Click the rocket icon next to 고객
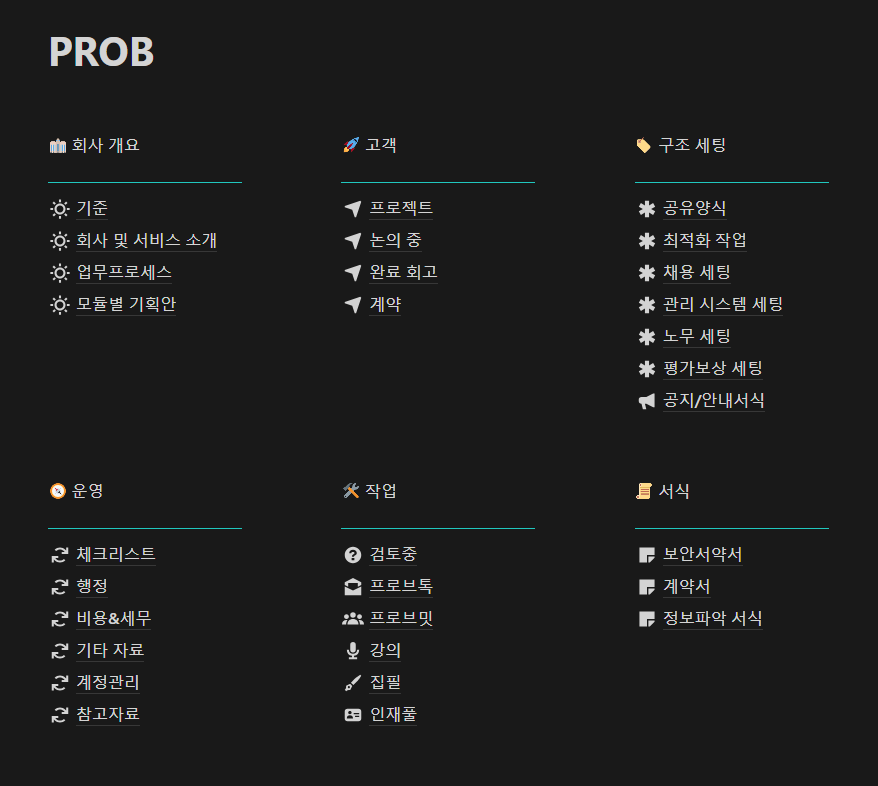Viewport: 878px width, 786px height. pos(351,143)
